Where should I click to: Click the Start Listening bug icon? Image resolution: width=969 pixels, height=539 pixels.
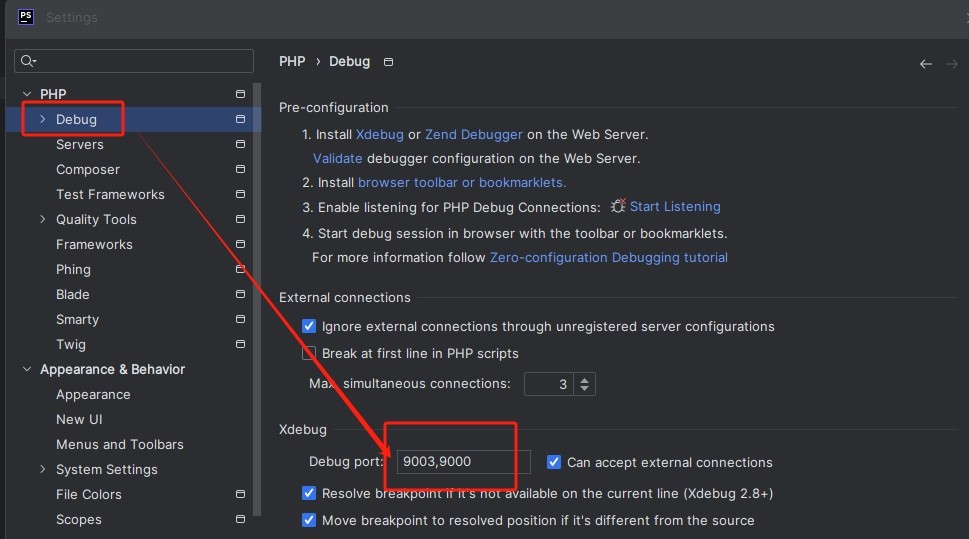618,206
